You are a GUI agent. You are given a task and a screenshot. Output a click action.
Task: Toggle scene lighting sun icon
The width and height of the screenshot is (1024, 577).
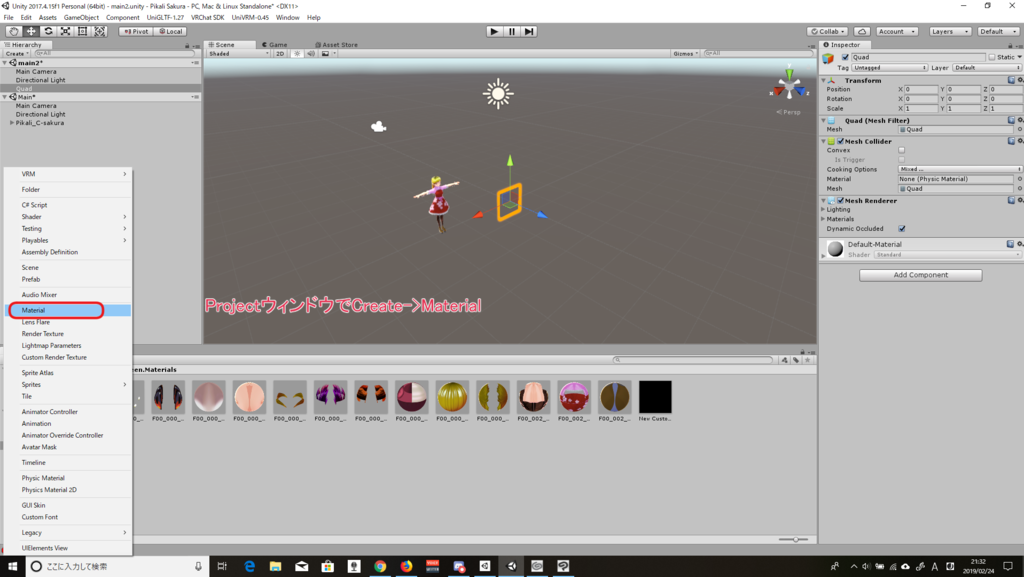[x=297, y=54]
